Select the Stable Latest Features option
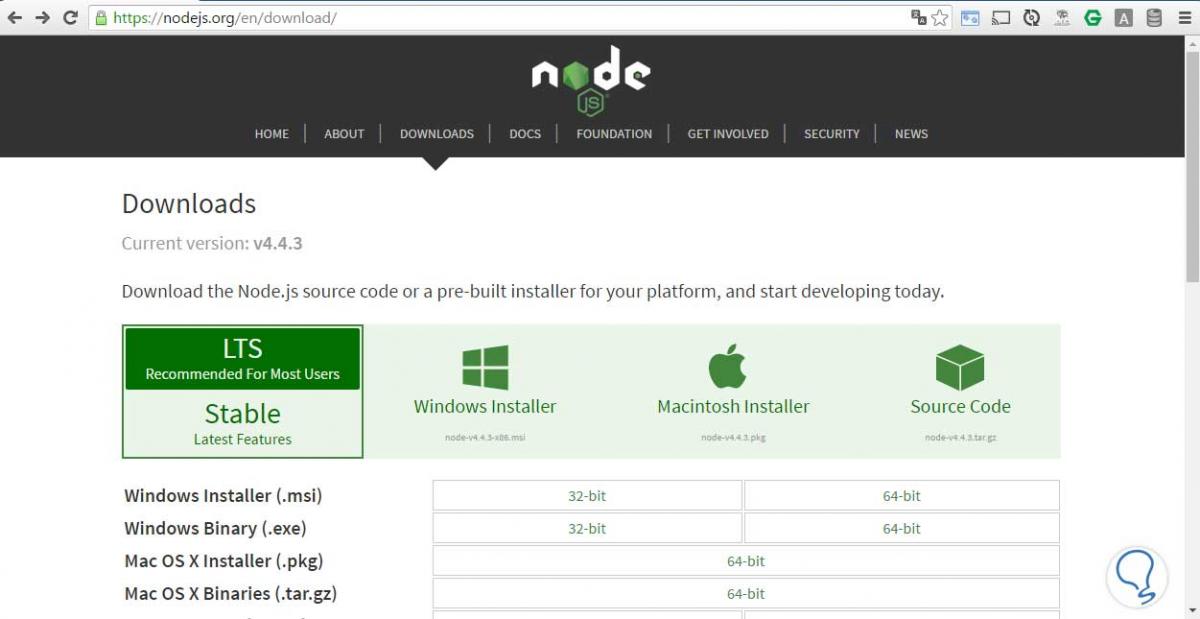 [243, 424]
